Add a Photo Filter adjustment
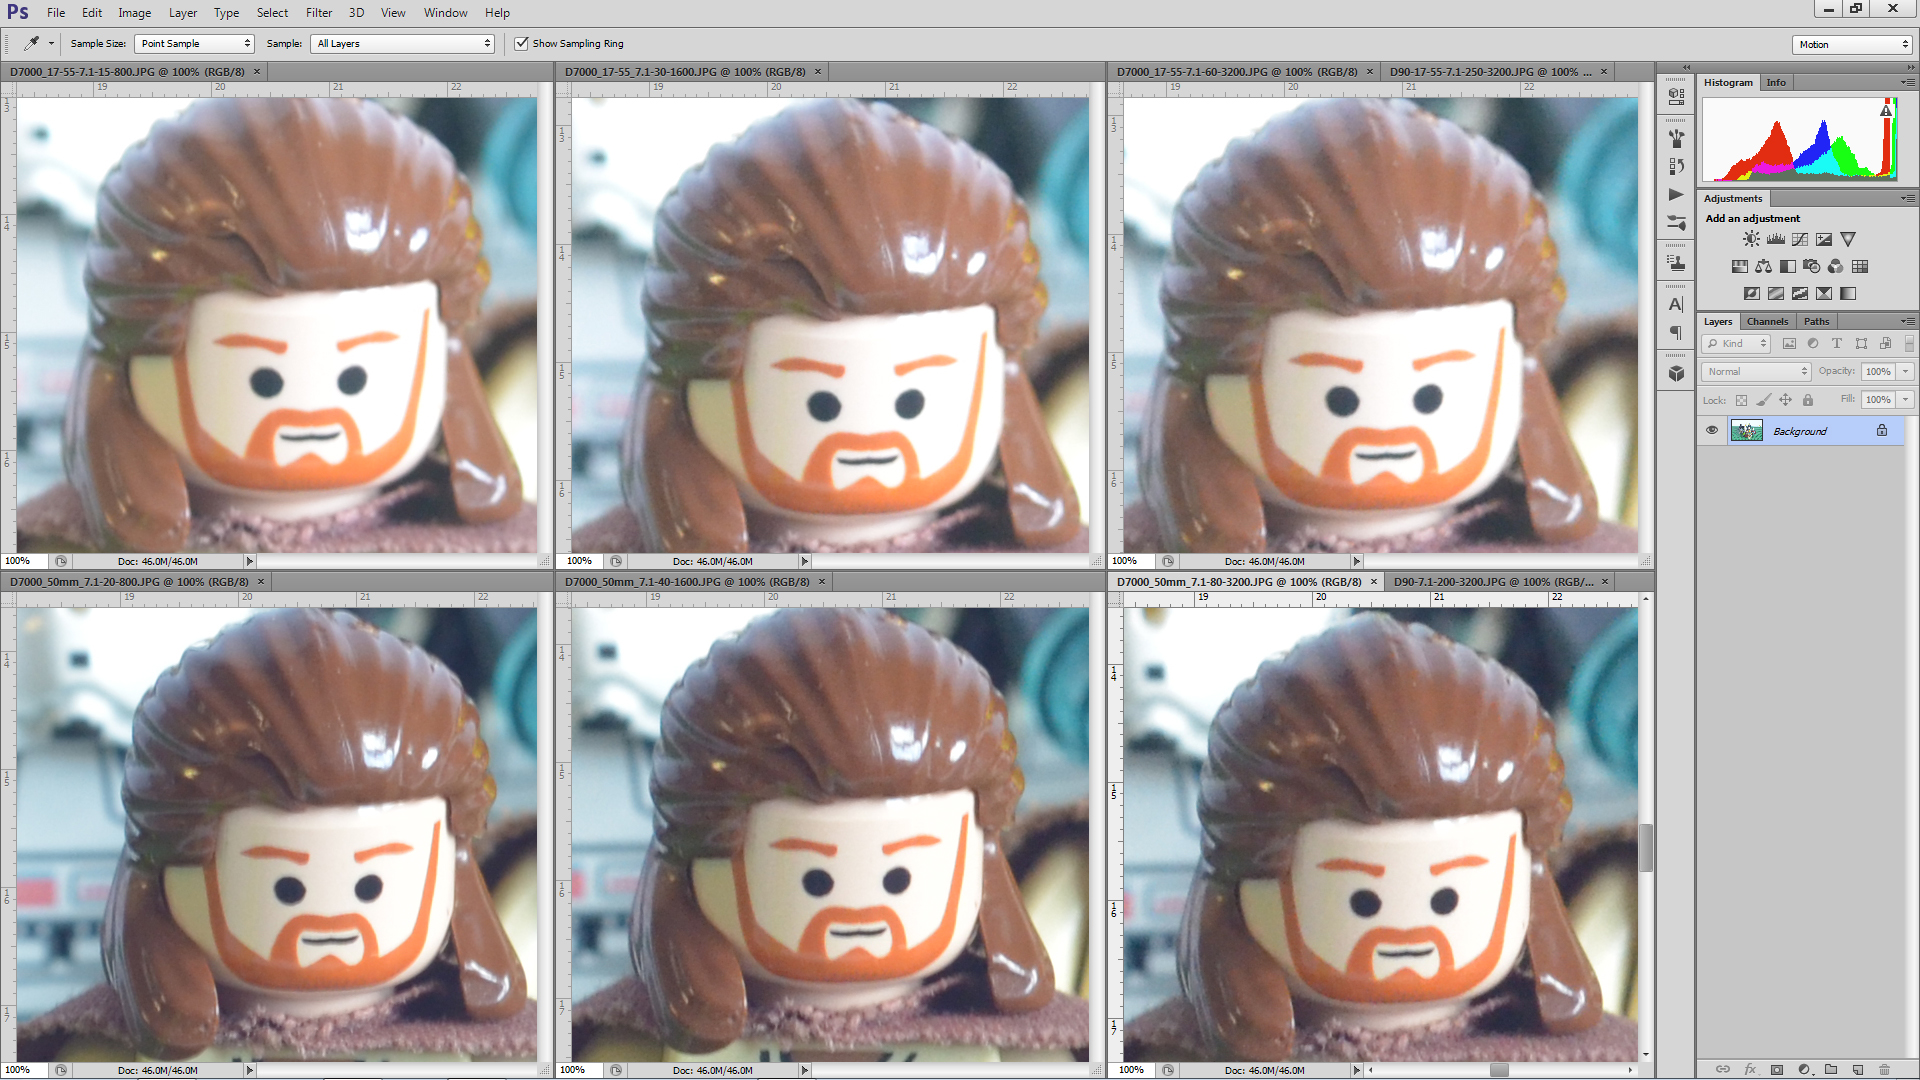 [1811, 266]
